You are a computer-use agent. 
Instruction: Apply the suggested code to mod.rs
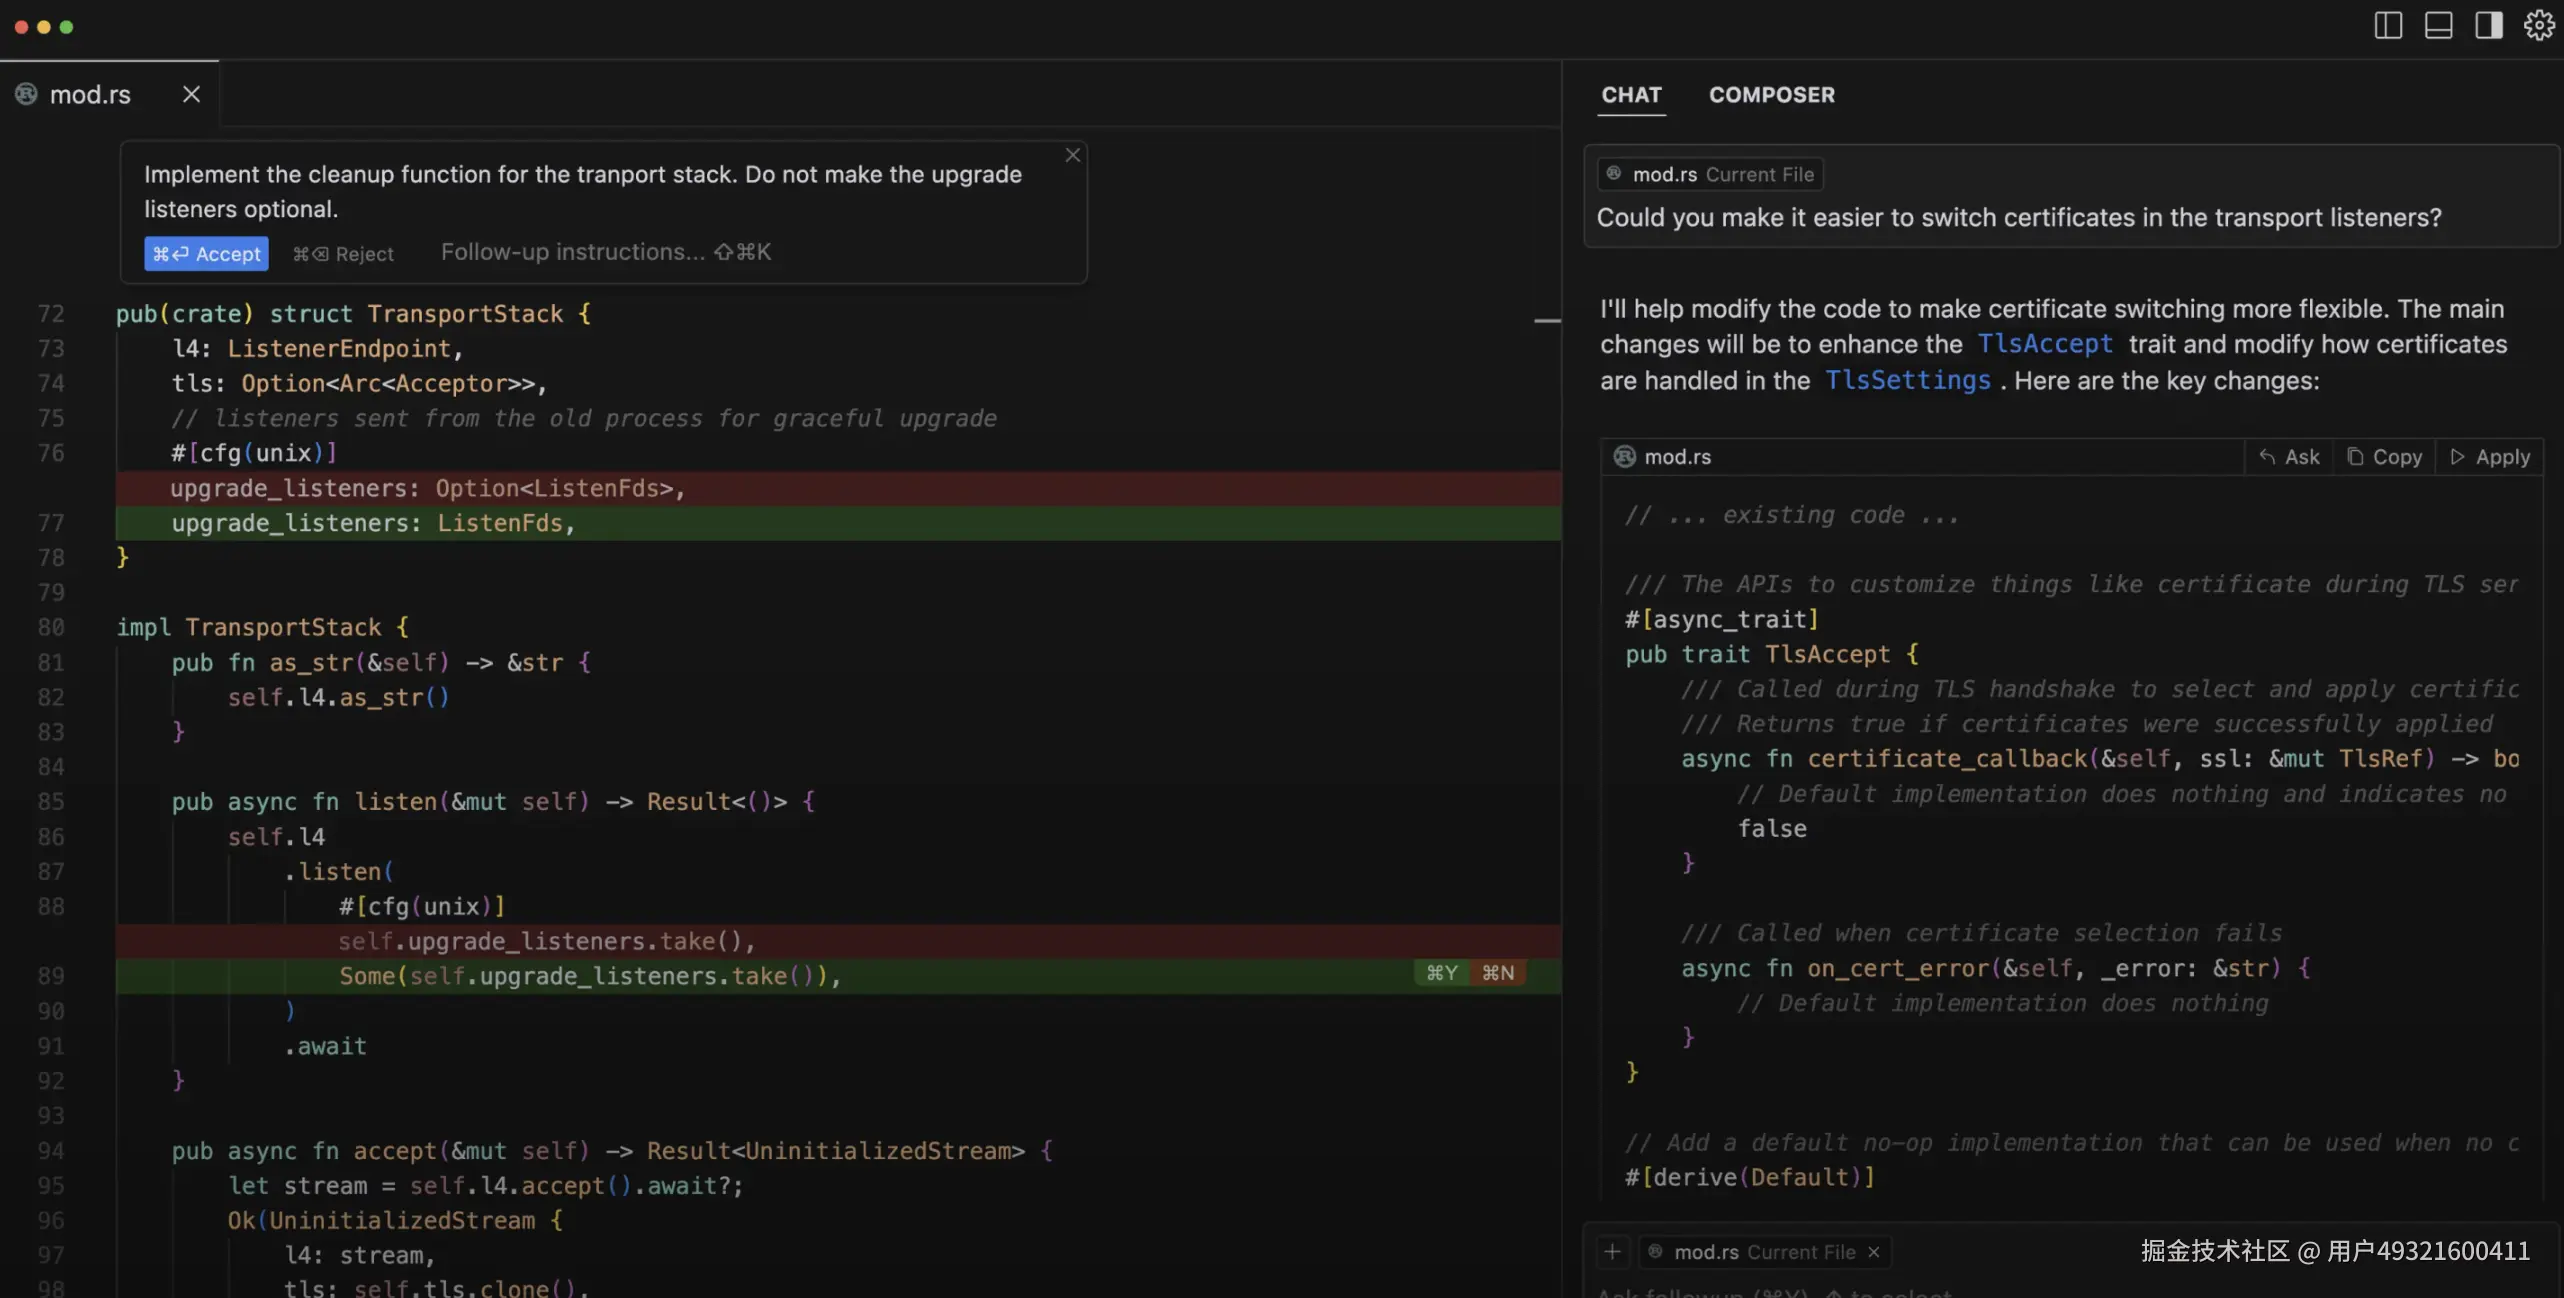click(2490, 457)
